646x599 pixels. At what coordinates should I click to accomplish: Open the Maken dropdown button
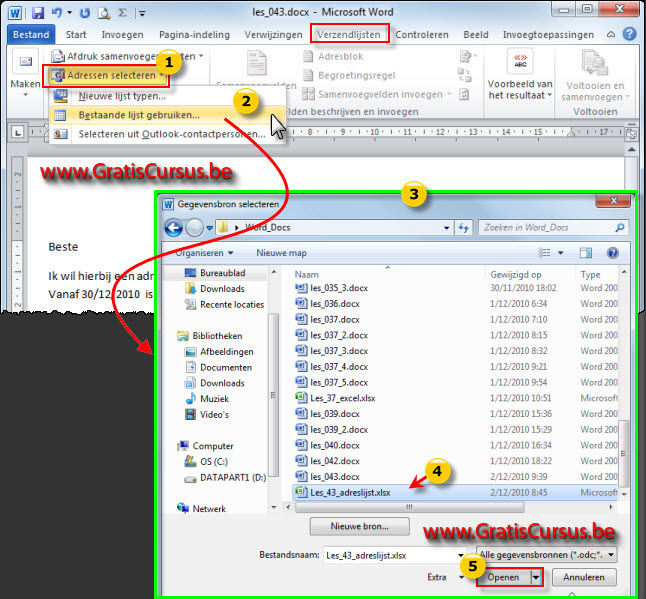(25, 73)
